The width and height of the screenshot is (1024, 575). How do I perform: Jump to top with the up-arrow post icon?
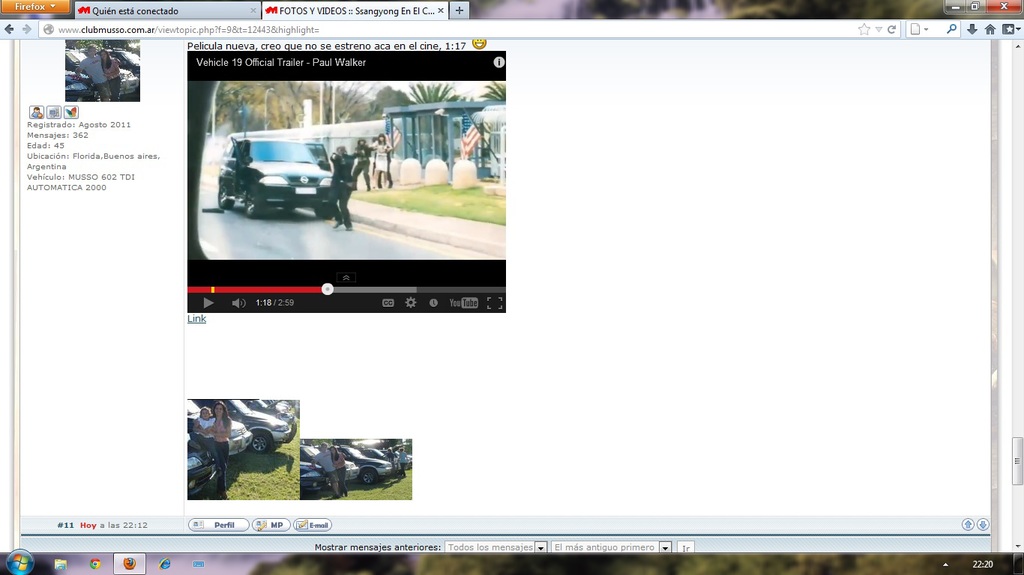click(x=968, y=524)
